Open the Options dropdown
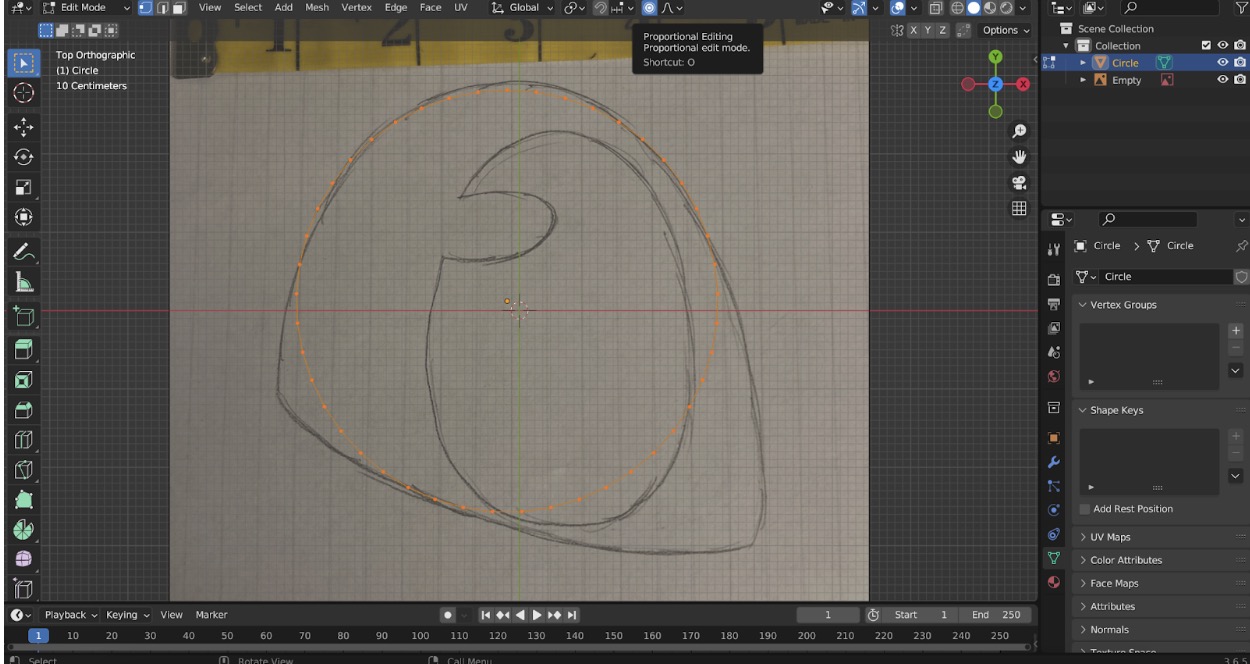 pyautogui.click(x=1005, y=30)
